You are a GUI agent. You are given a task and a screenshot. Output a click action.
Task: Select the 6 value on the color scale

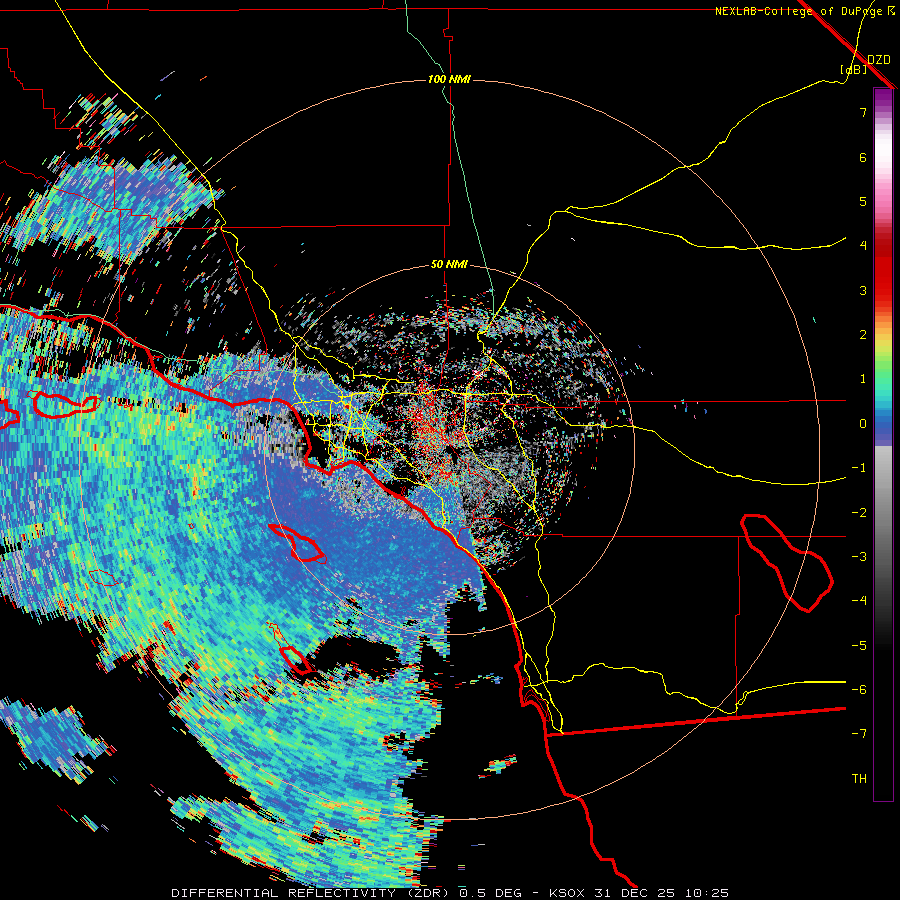863,157
